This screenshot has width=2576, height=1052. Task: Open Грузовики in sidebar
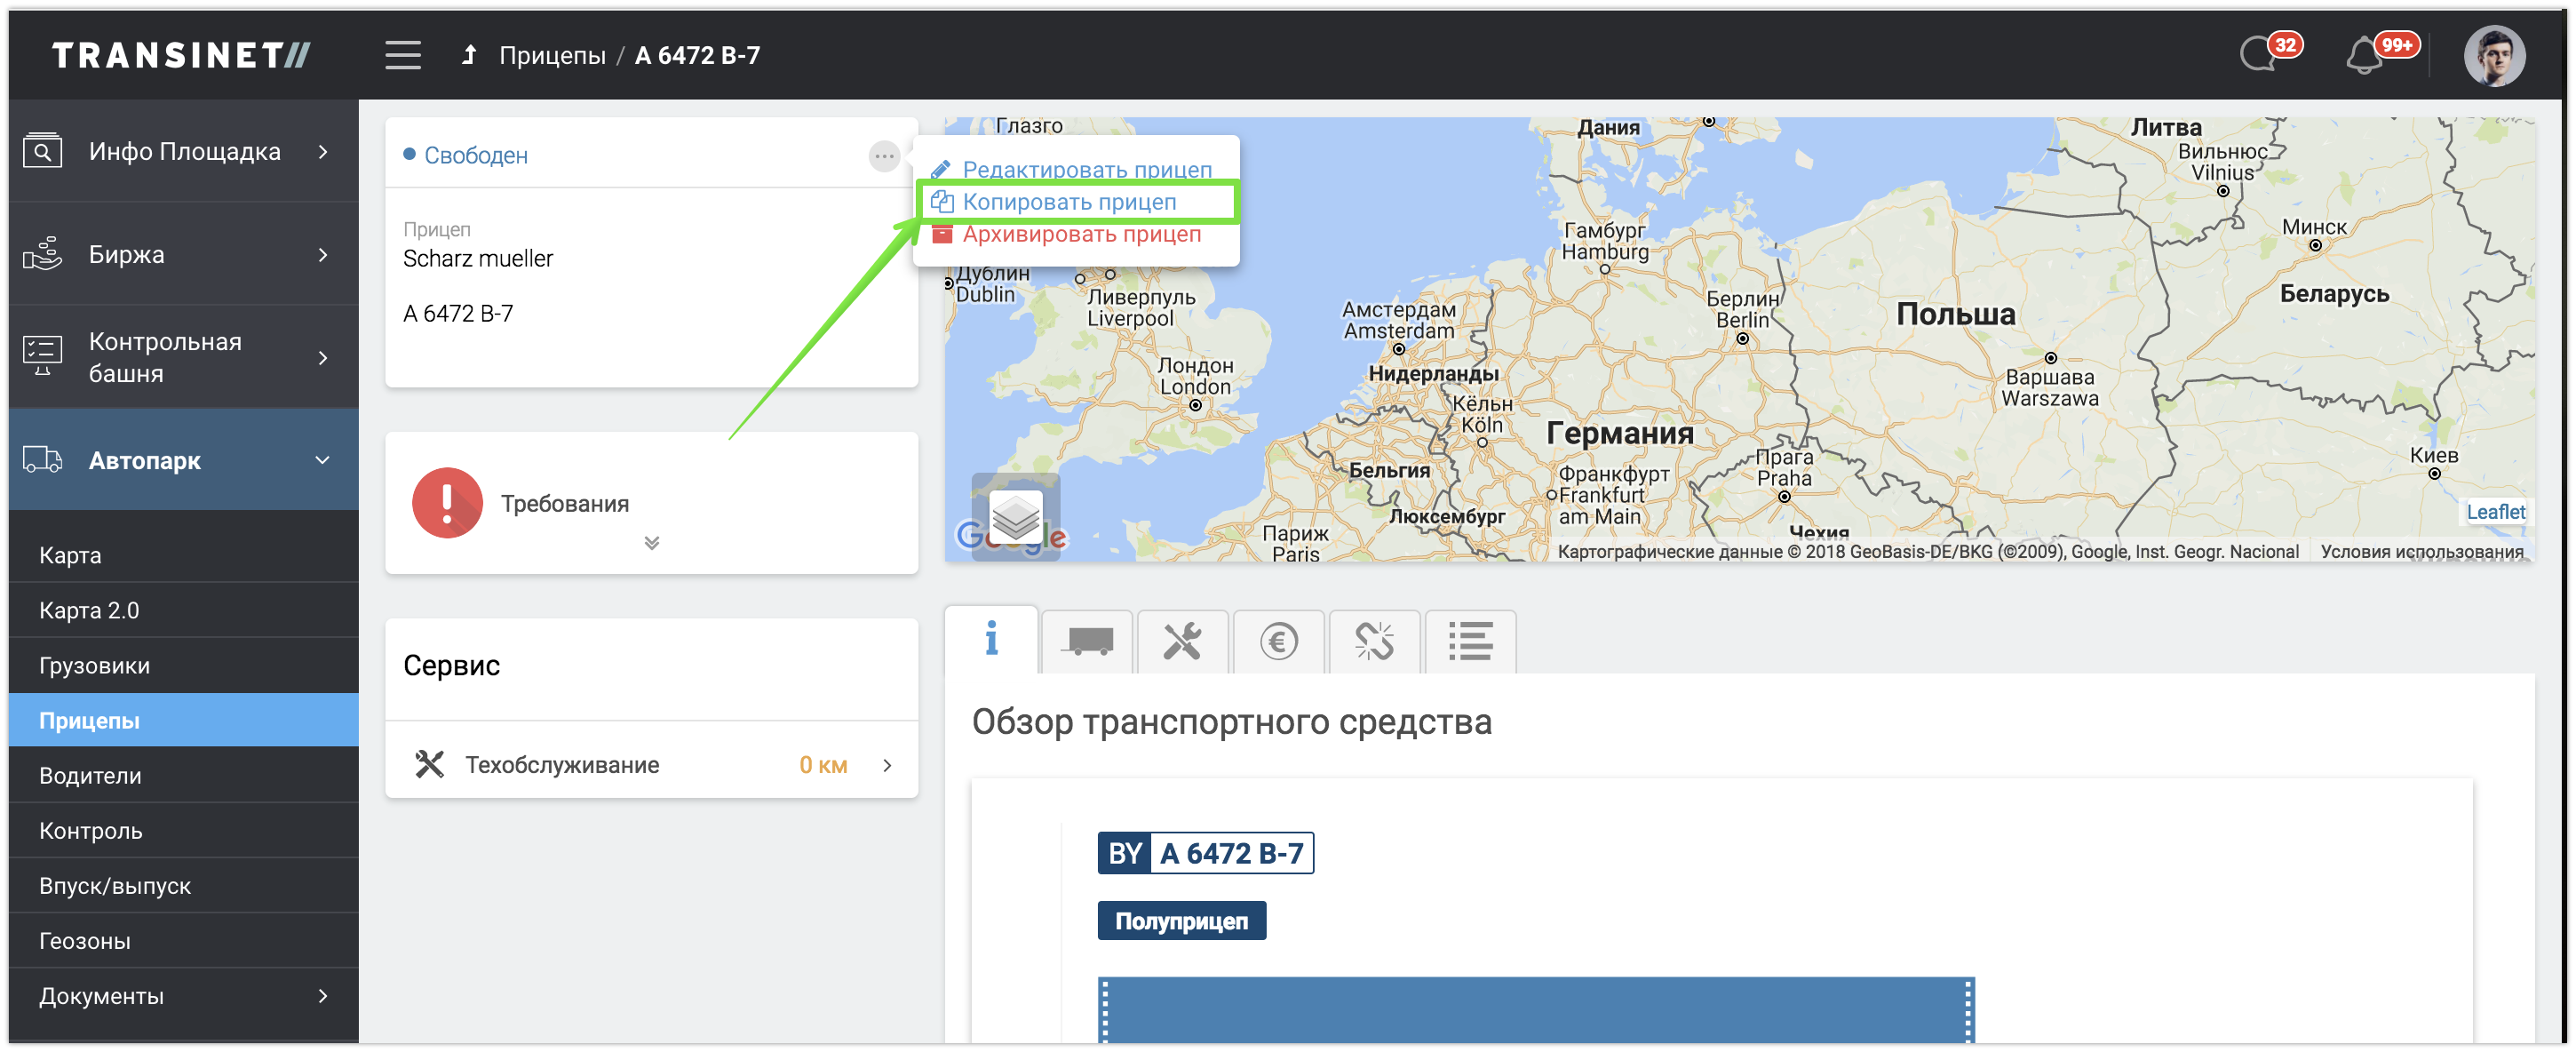point(95,666)
